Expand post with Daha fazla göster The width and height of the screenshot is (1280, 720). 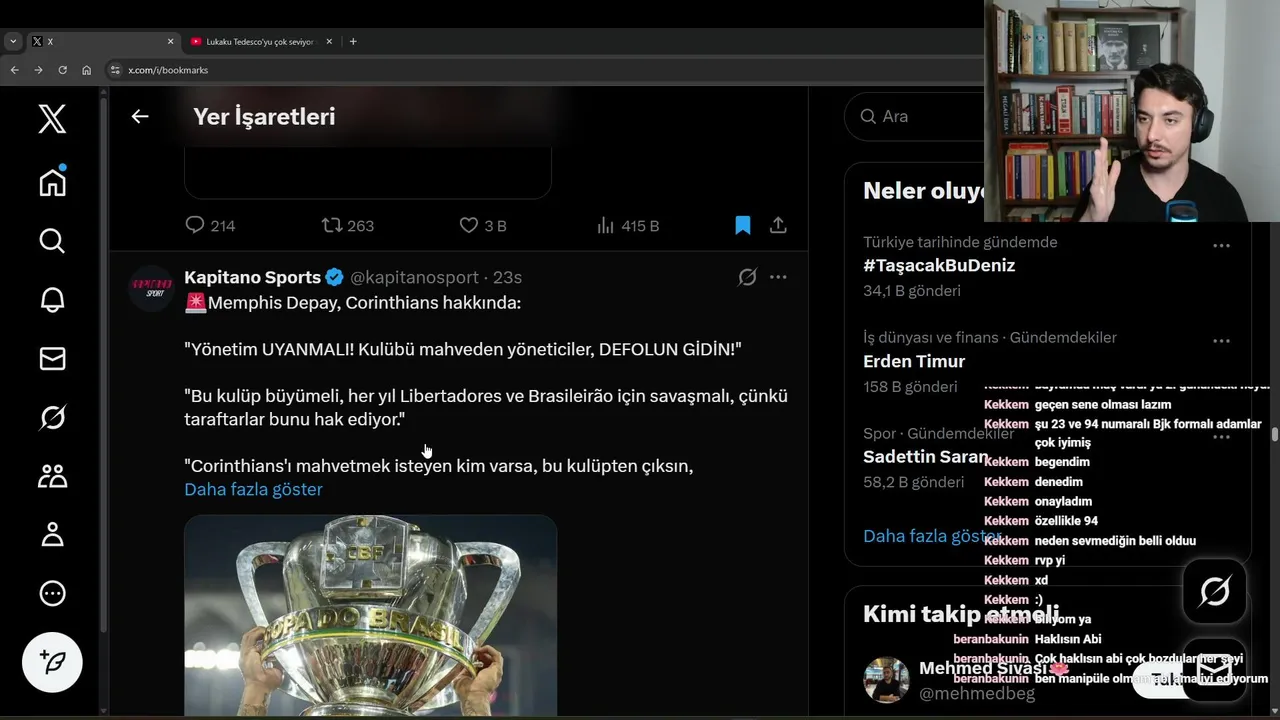pos(253,489)
